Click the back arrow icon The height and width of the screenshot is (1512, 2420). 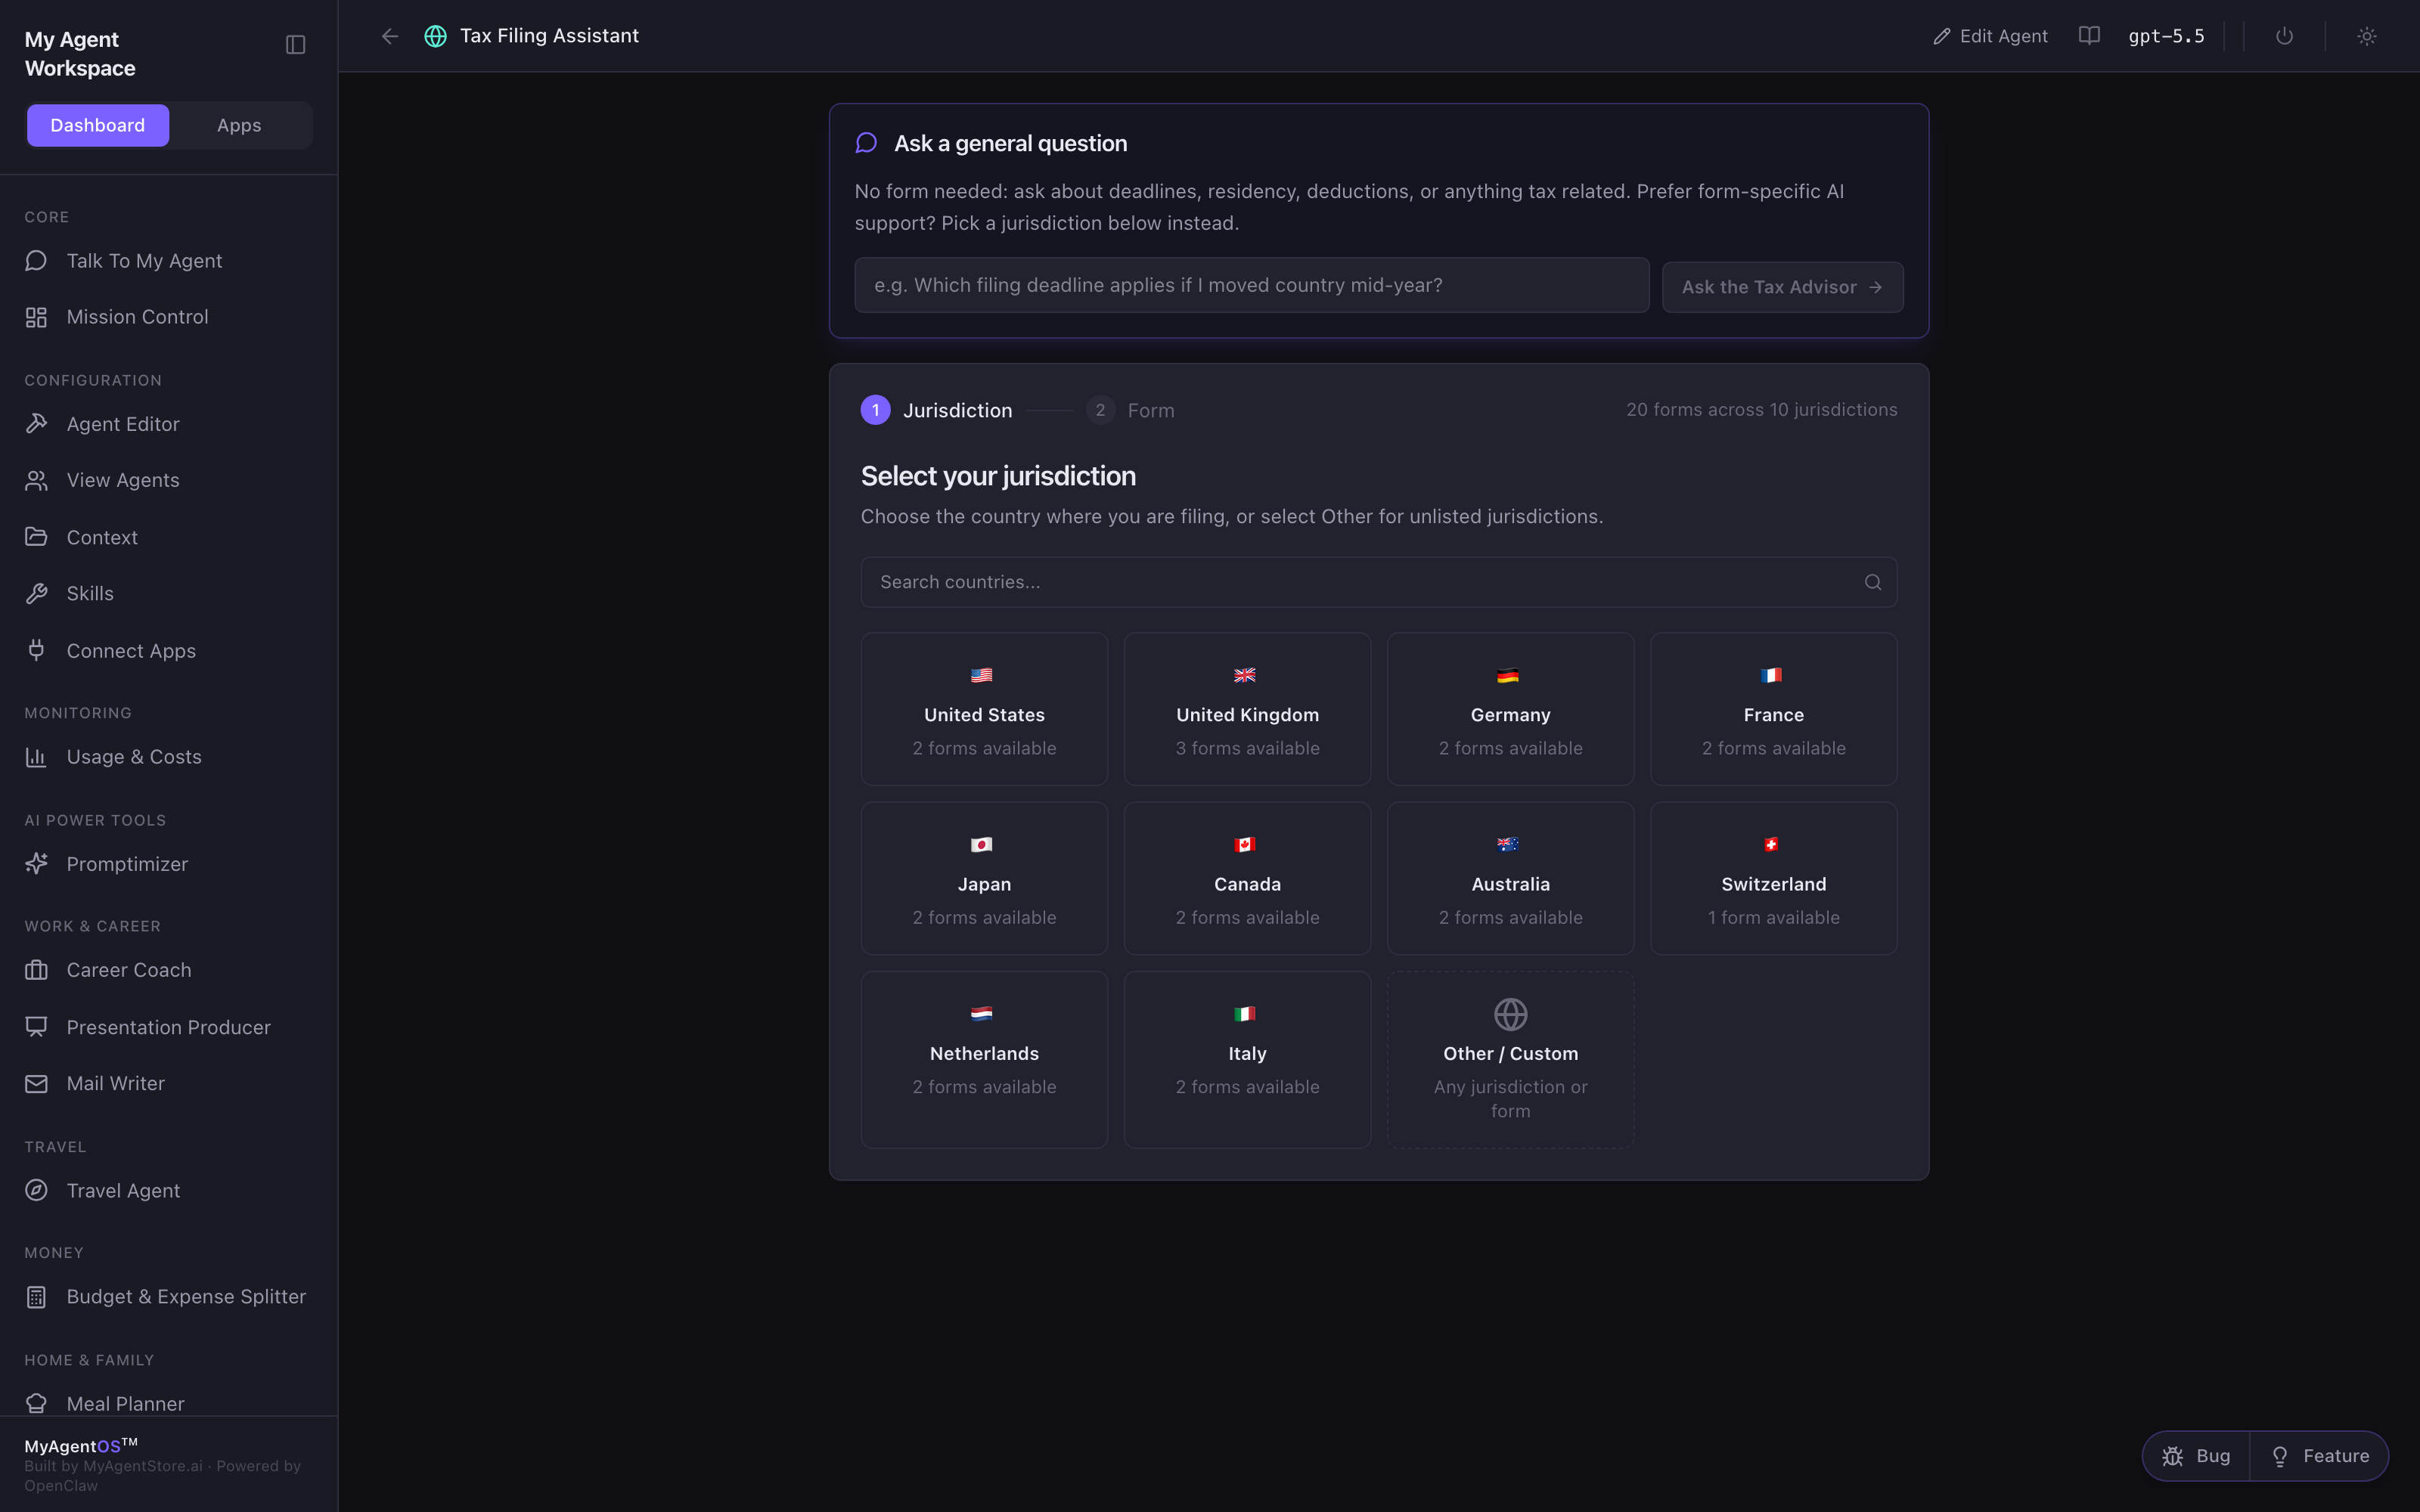point(390,36)
